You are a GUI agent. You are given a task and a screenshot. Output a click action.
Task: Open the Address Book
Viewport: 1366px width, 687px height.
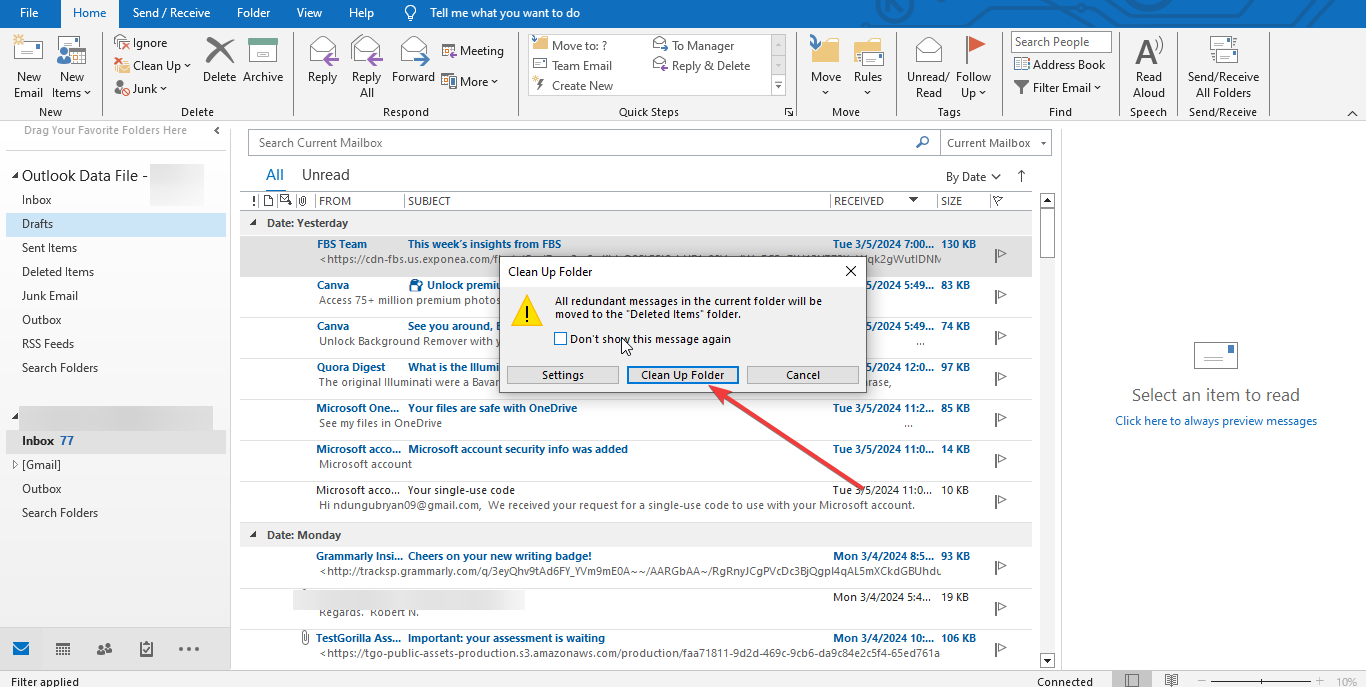coord(1060,64)
